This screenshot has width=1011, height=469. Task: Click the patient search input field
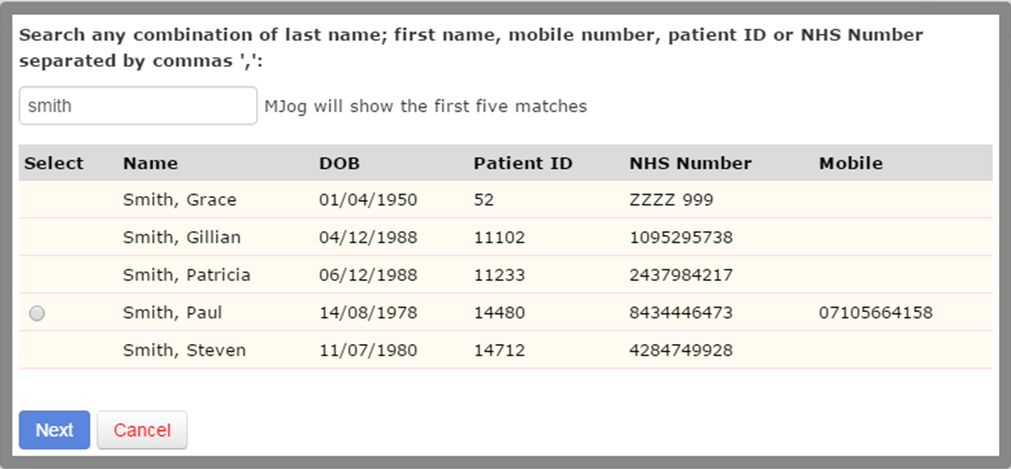coord(138,106)
